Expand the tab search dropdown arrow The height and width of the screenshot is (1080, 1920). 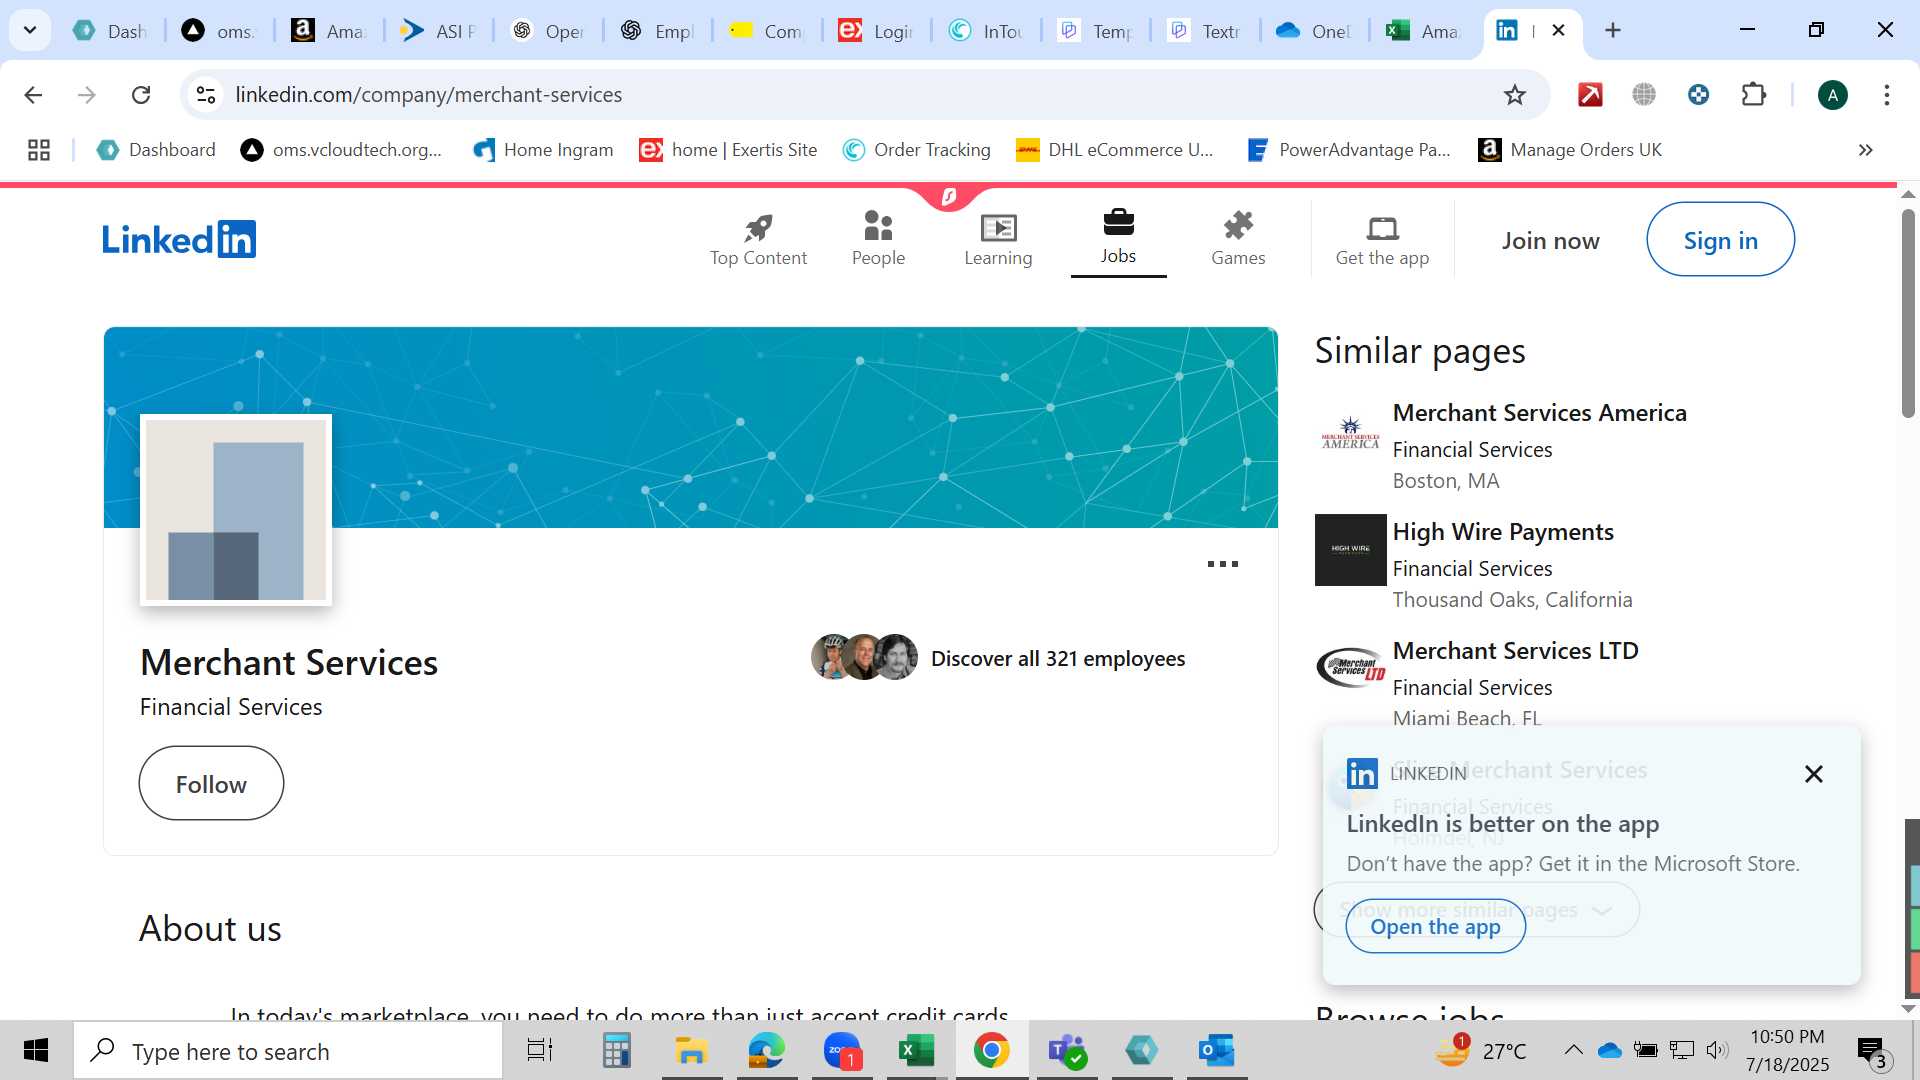[x=30, y=30]
